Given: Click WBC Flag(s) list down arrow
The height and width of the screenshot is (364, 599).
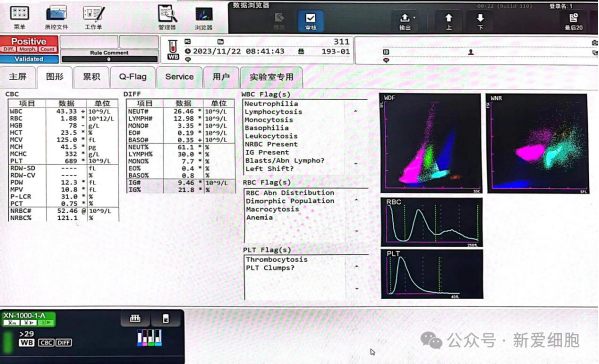Looking at the screenshot, I should coord(356,163).
